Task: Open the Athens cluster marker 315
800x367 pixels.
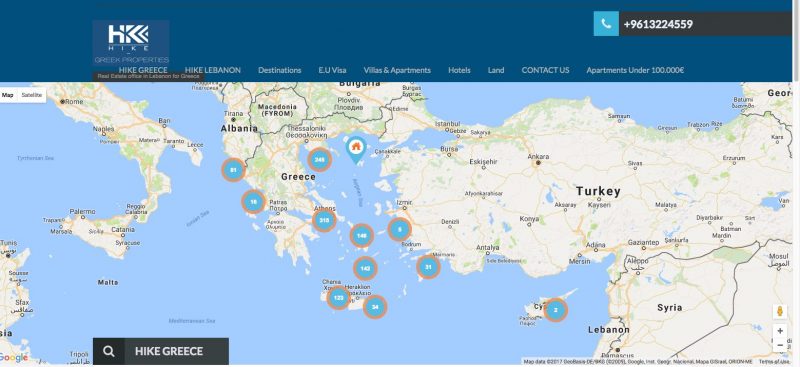Action: point(324,221)
